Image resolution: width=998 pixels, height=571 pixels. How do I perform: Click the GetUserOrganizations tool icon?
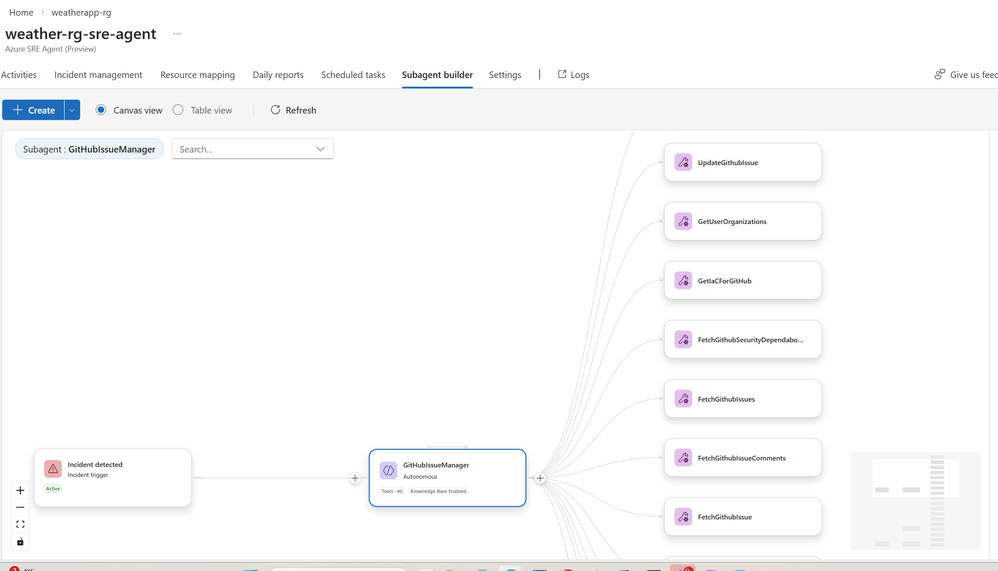683,222
